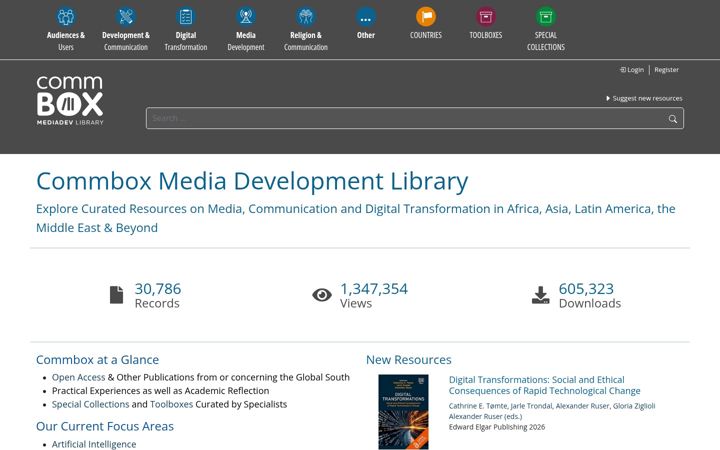Open the Register link
The image size is (720, 450).
pos(666,70)
